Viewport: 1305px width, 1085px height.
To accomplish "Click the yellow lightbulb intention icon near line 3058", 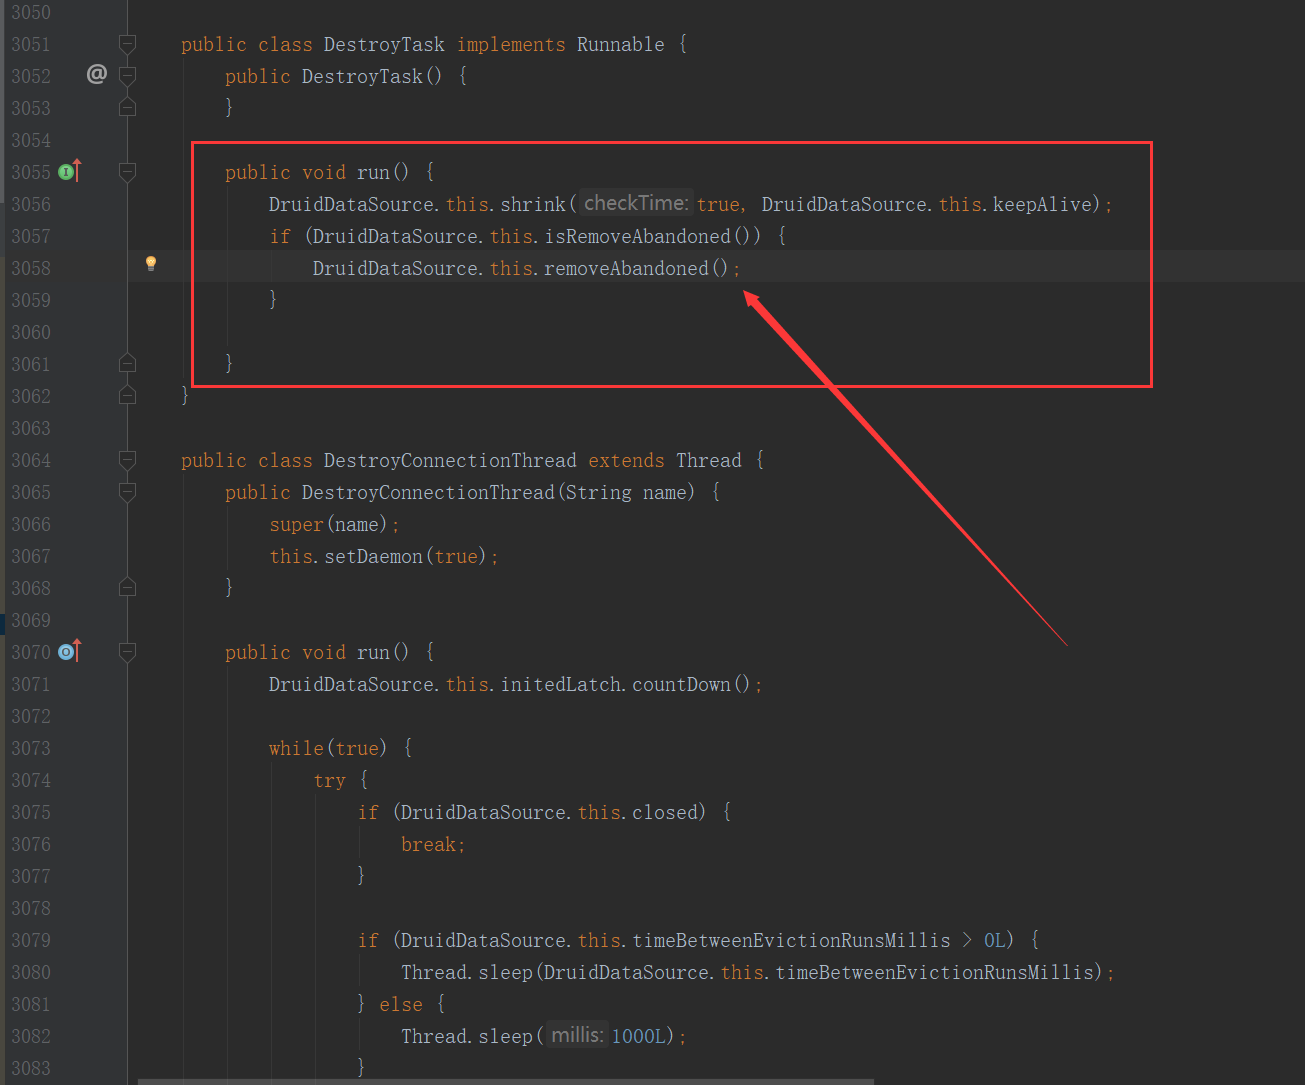I will point(150,263).
